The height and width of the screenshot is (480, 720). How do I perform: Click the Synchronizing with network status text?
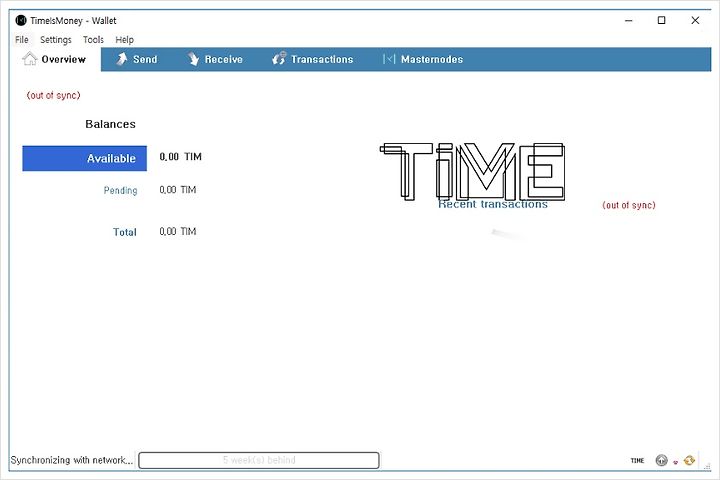(x=72, y=460)
